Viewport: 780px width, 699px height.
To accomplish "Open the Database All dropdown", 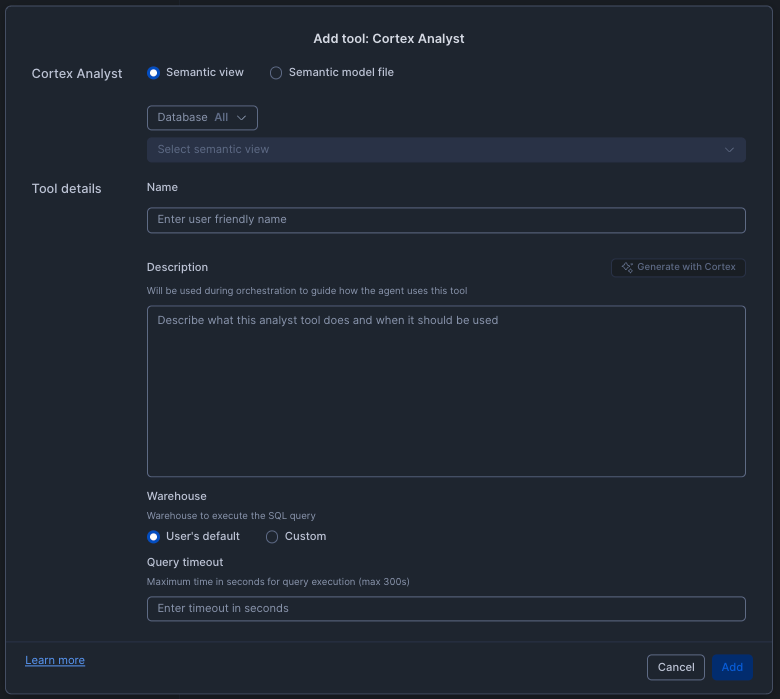I will tap(202, 117).
